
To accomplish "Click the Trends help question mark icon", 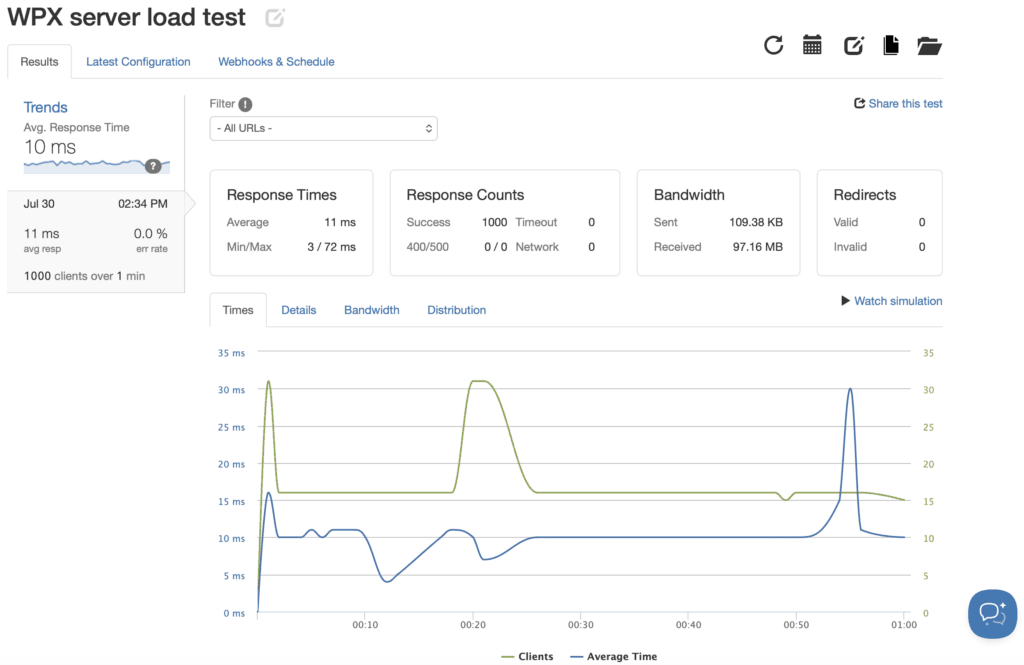I will [x=153, y=166].
